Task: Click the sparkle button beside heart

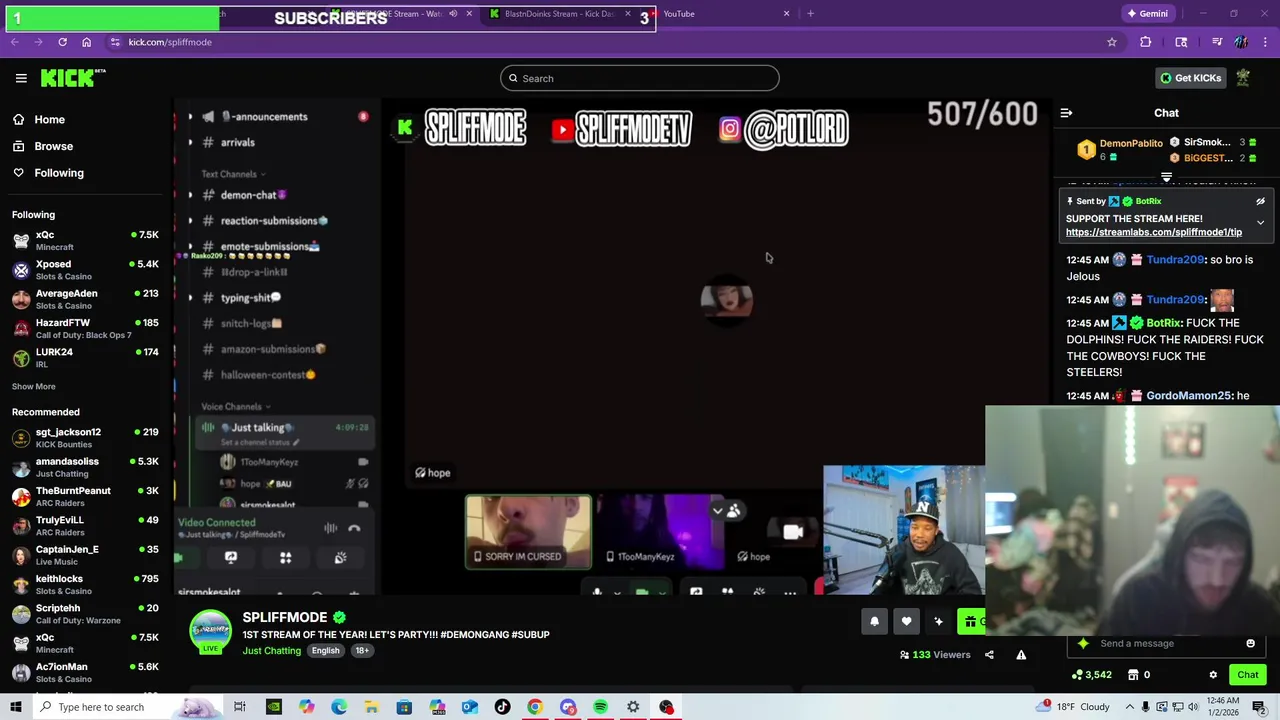Action: coord(938,622)
